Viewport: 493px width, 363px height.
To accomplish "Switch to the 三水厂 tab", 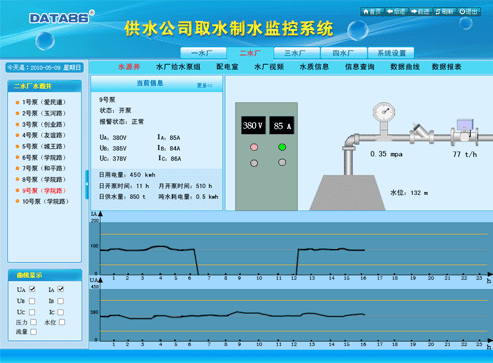I will (x=297, y=53).
